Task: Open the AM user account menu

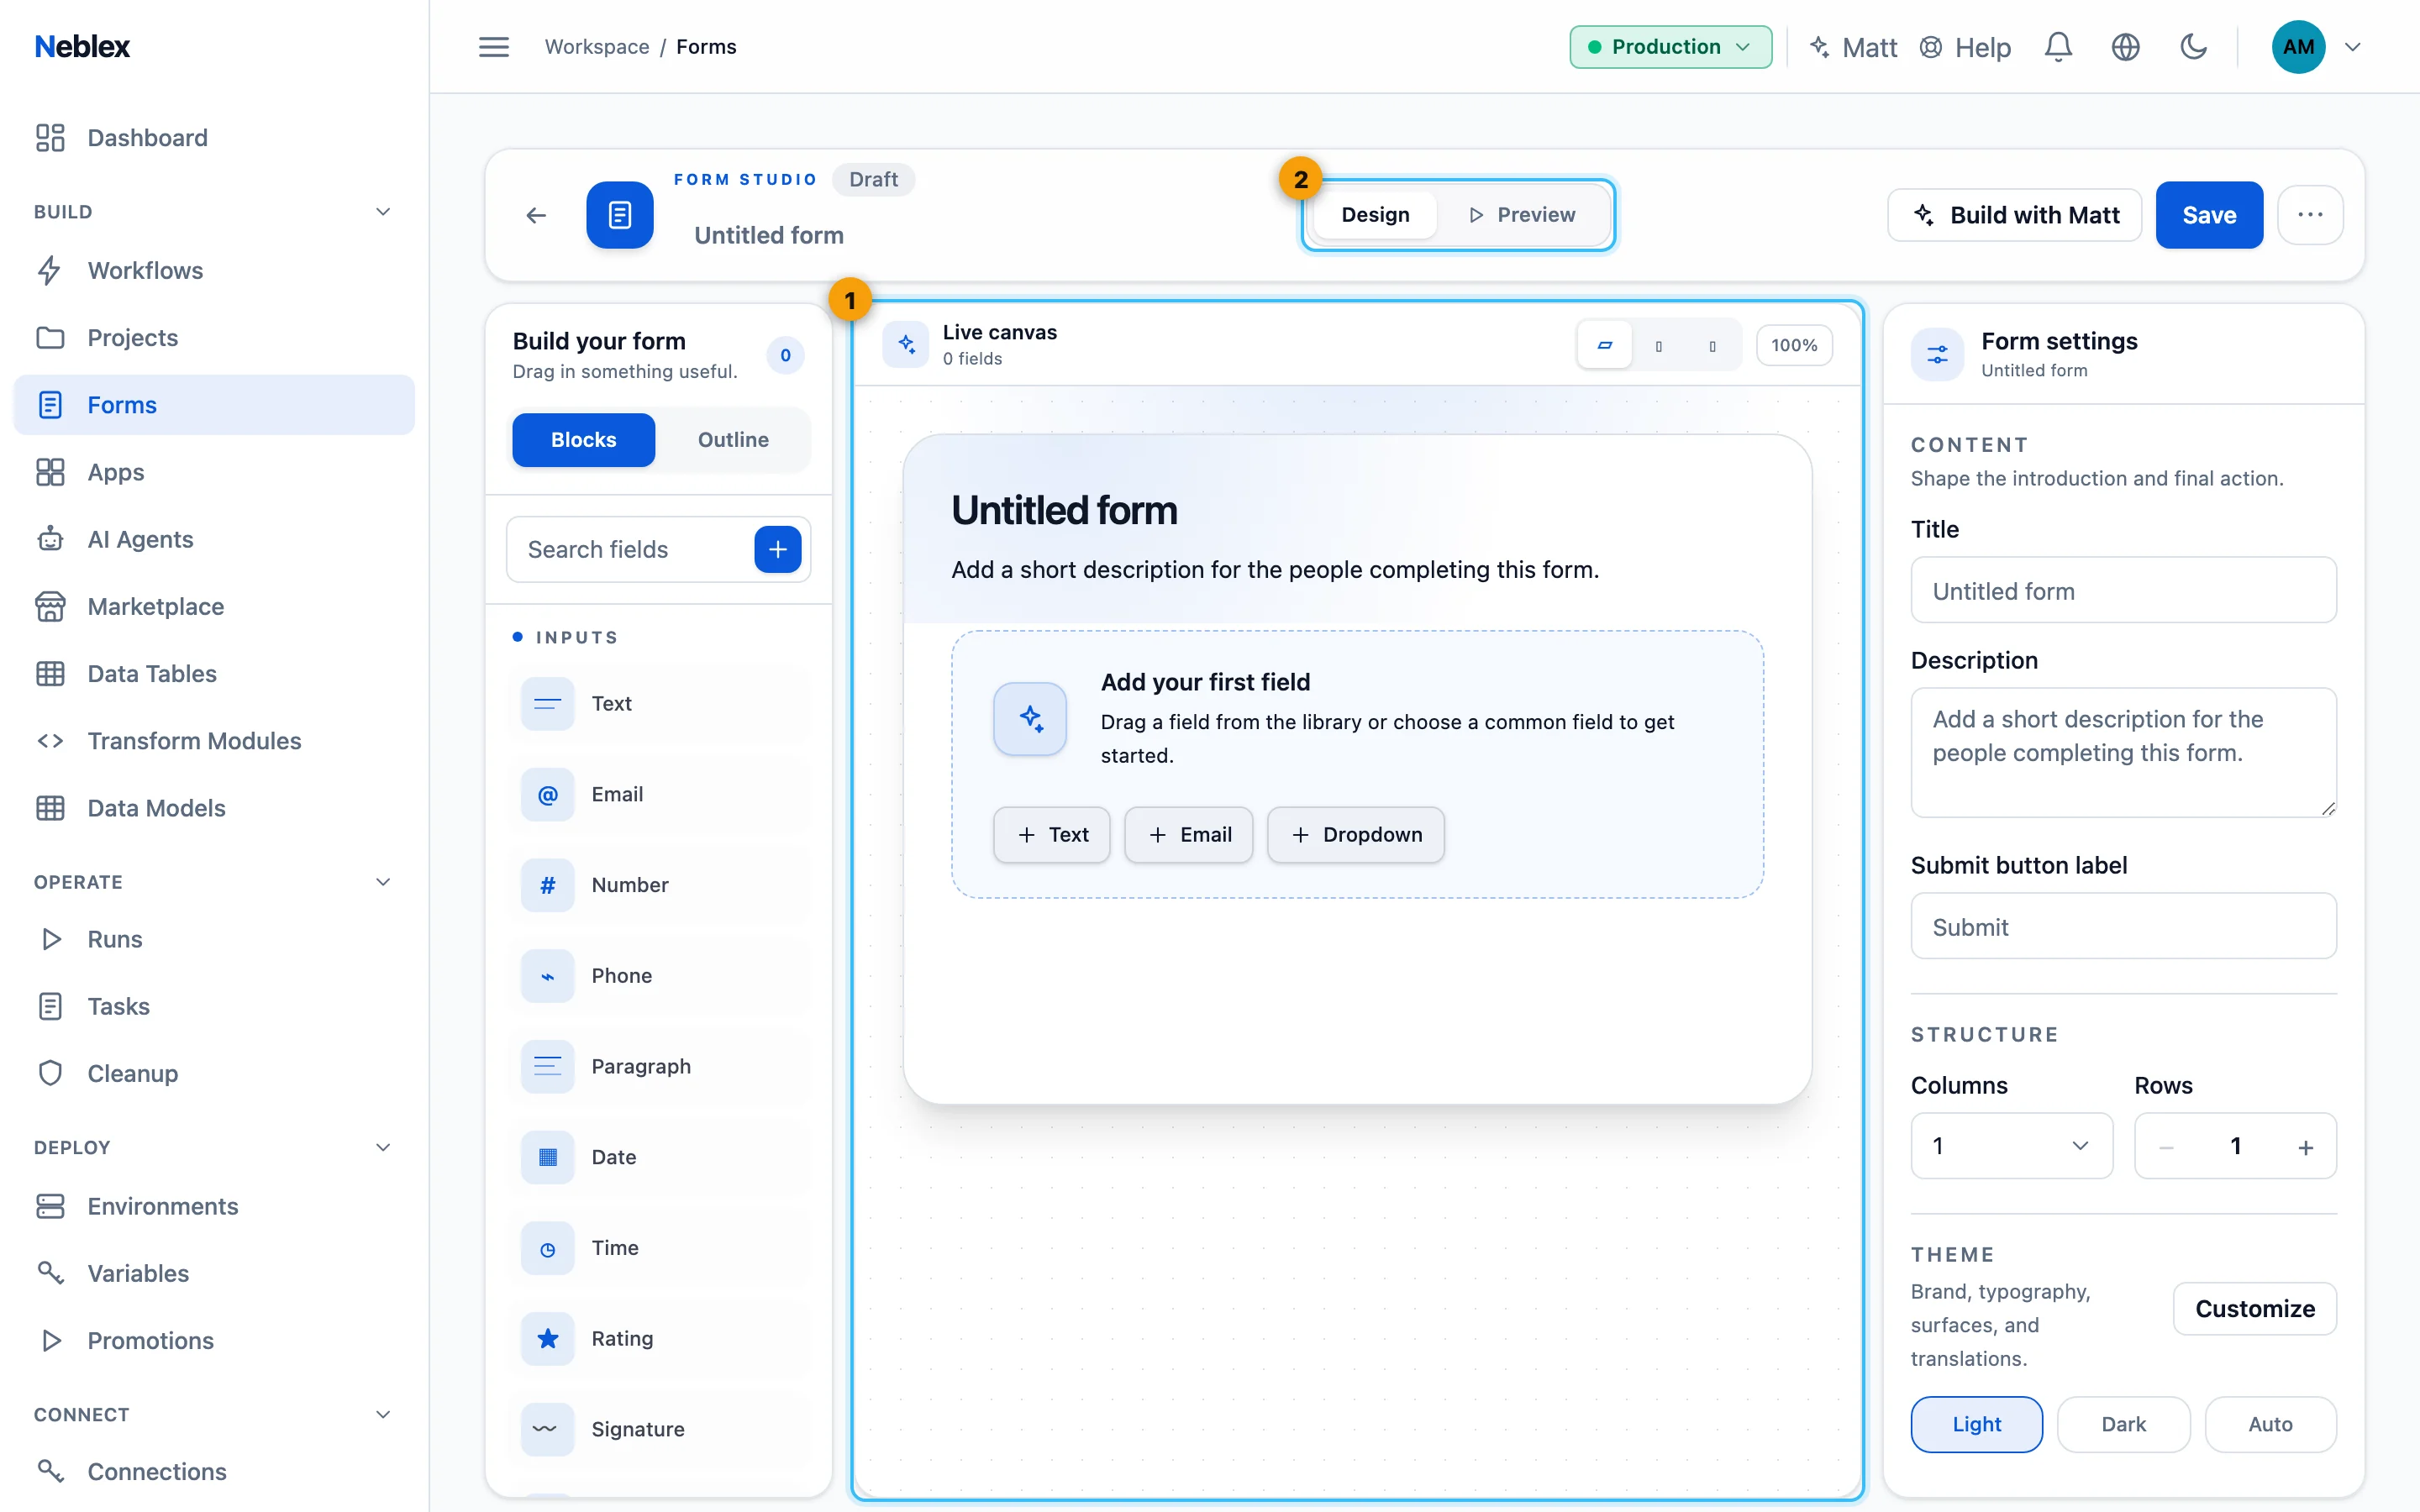Action: (x=2316, y=47)
